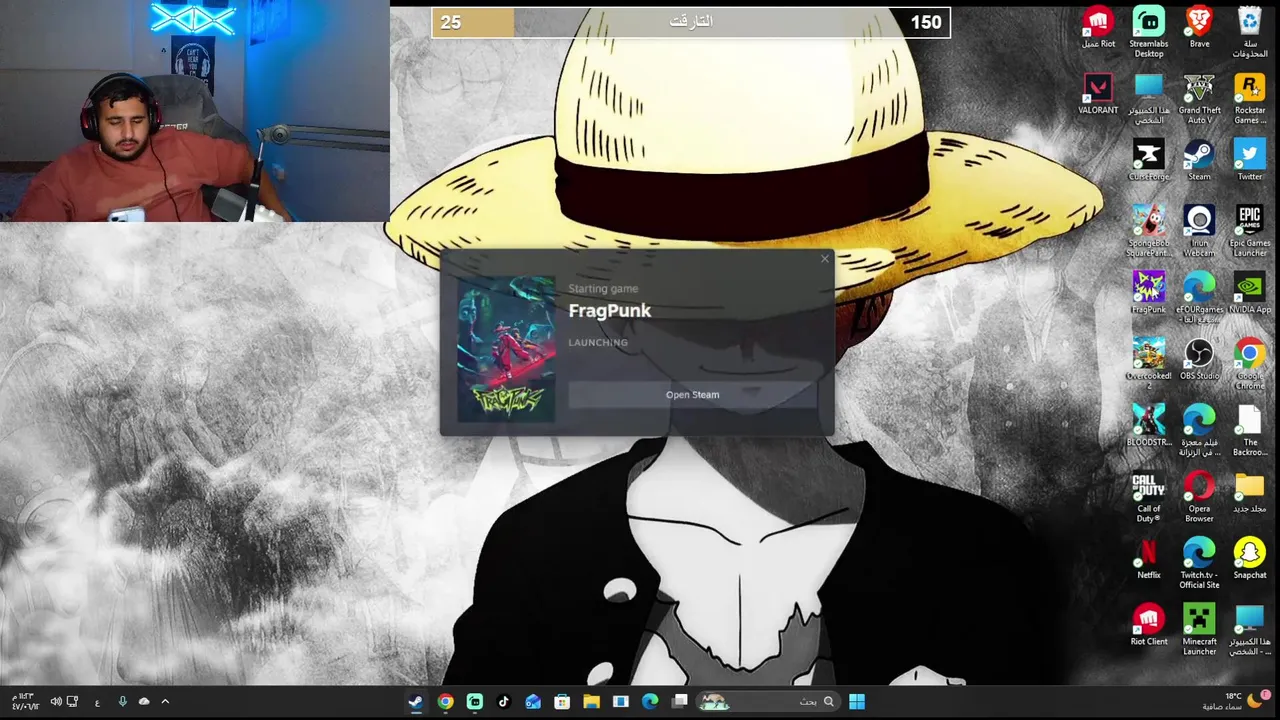Open File Explorer from the taskbar
This screenshot has width=1280, height=720.
[x=591, y=701]
